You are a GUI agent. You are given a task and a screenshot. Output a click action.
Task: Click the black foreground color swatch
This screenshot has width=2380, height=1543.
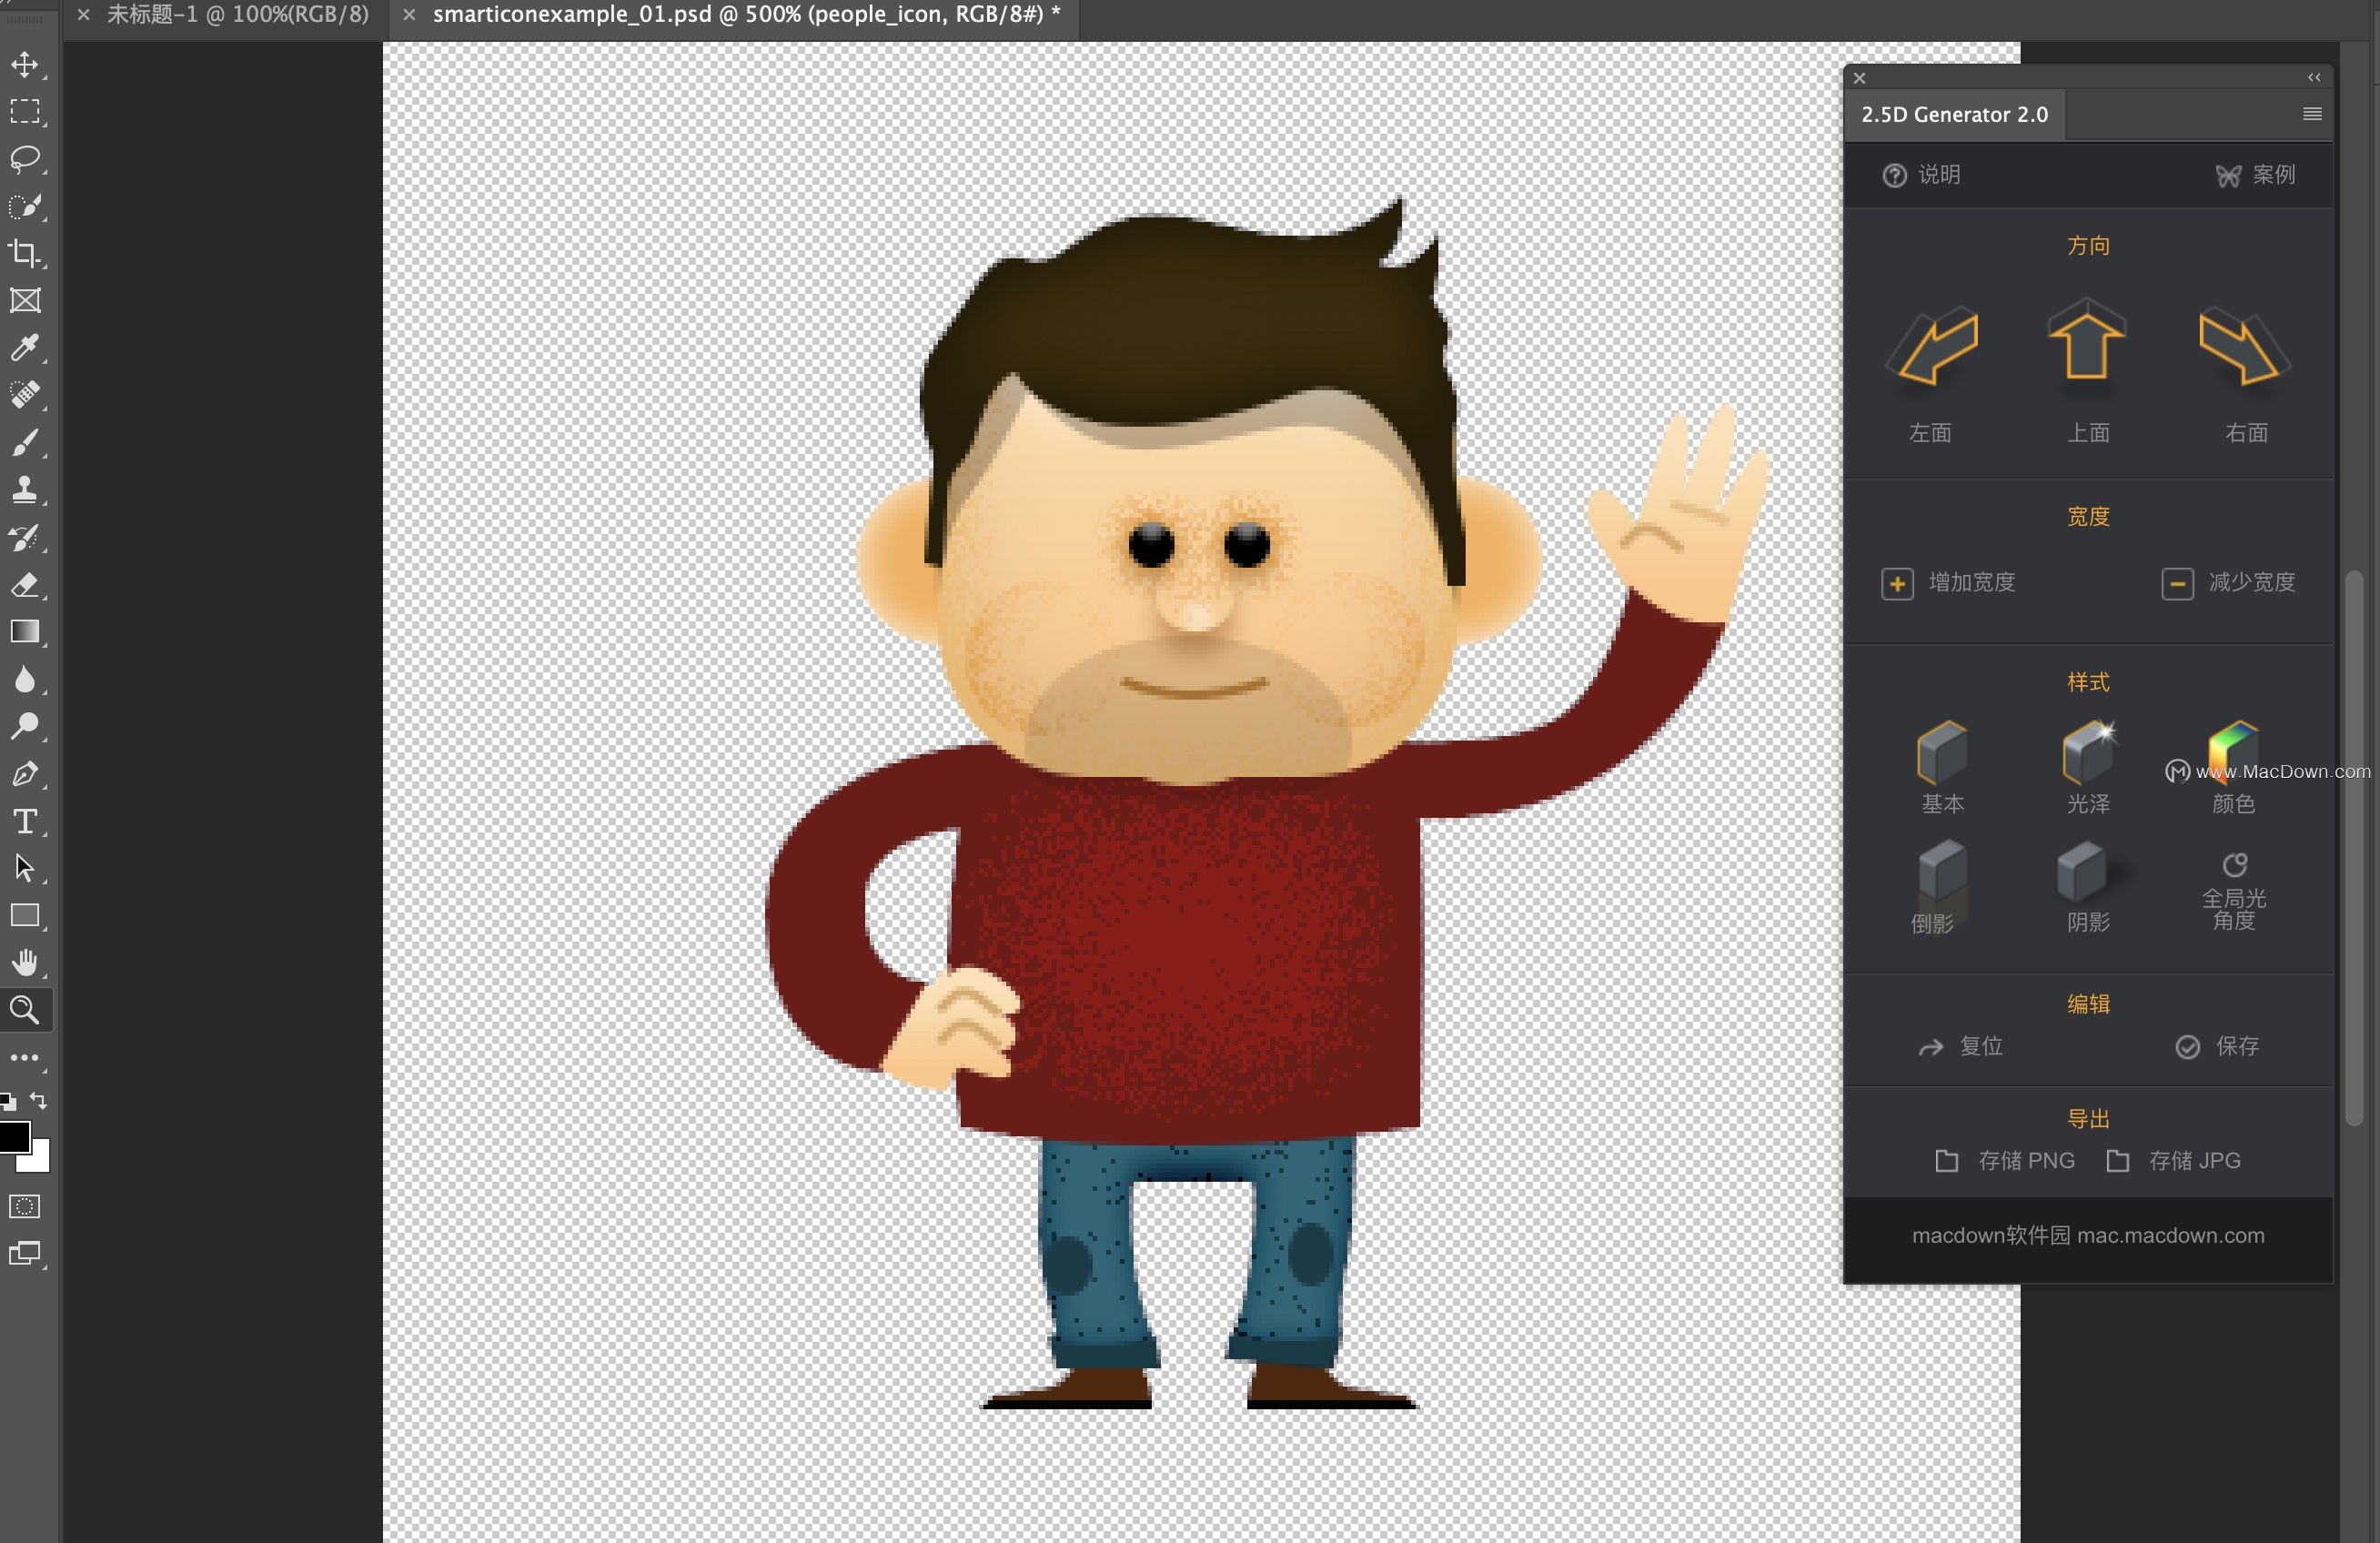(x=13, y=1137)
